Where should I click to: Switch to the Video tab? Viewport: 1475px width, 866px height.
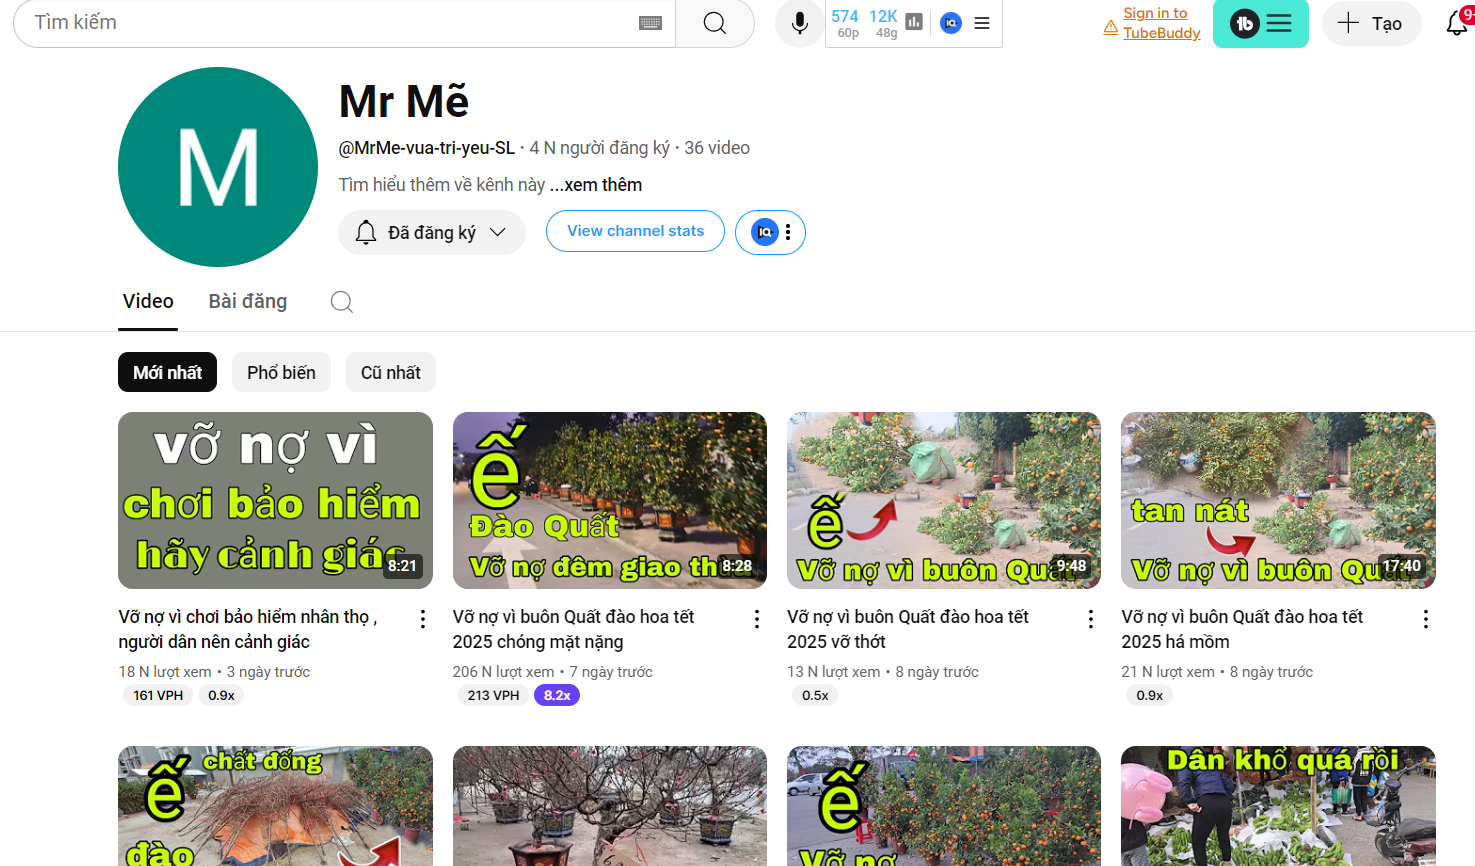point(148,302)
